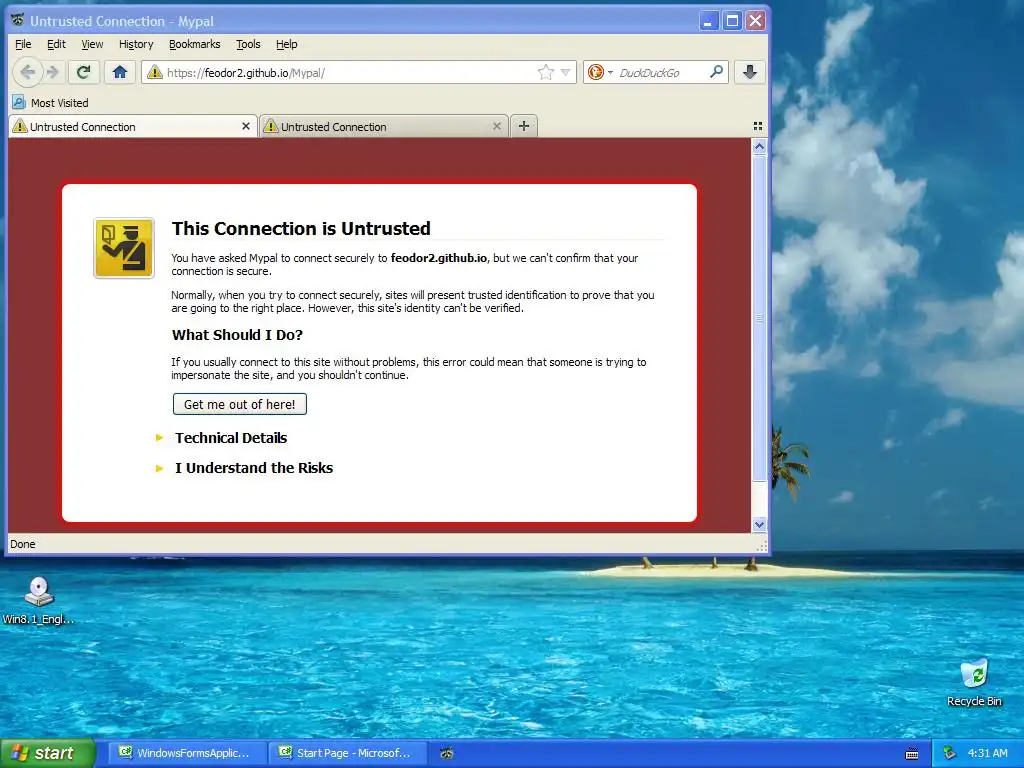Select the first Untrusted Connection tab

point(133,127)
